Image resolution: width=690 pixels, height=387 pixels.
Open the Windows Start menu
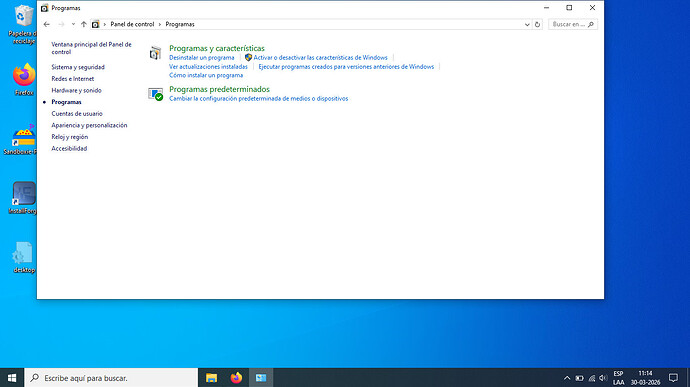12,378
